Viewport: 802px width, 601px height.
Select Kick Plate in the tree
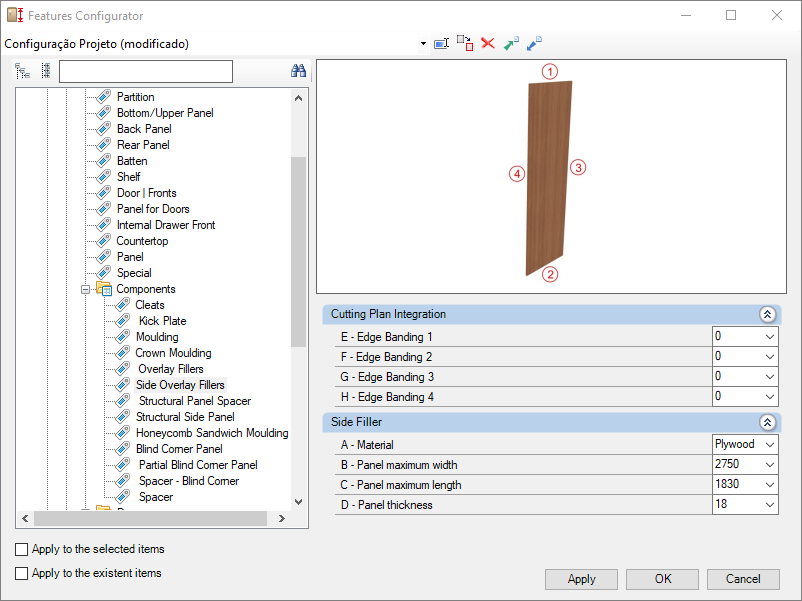(162, 321)
